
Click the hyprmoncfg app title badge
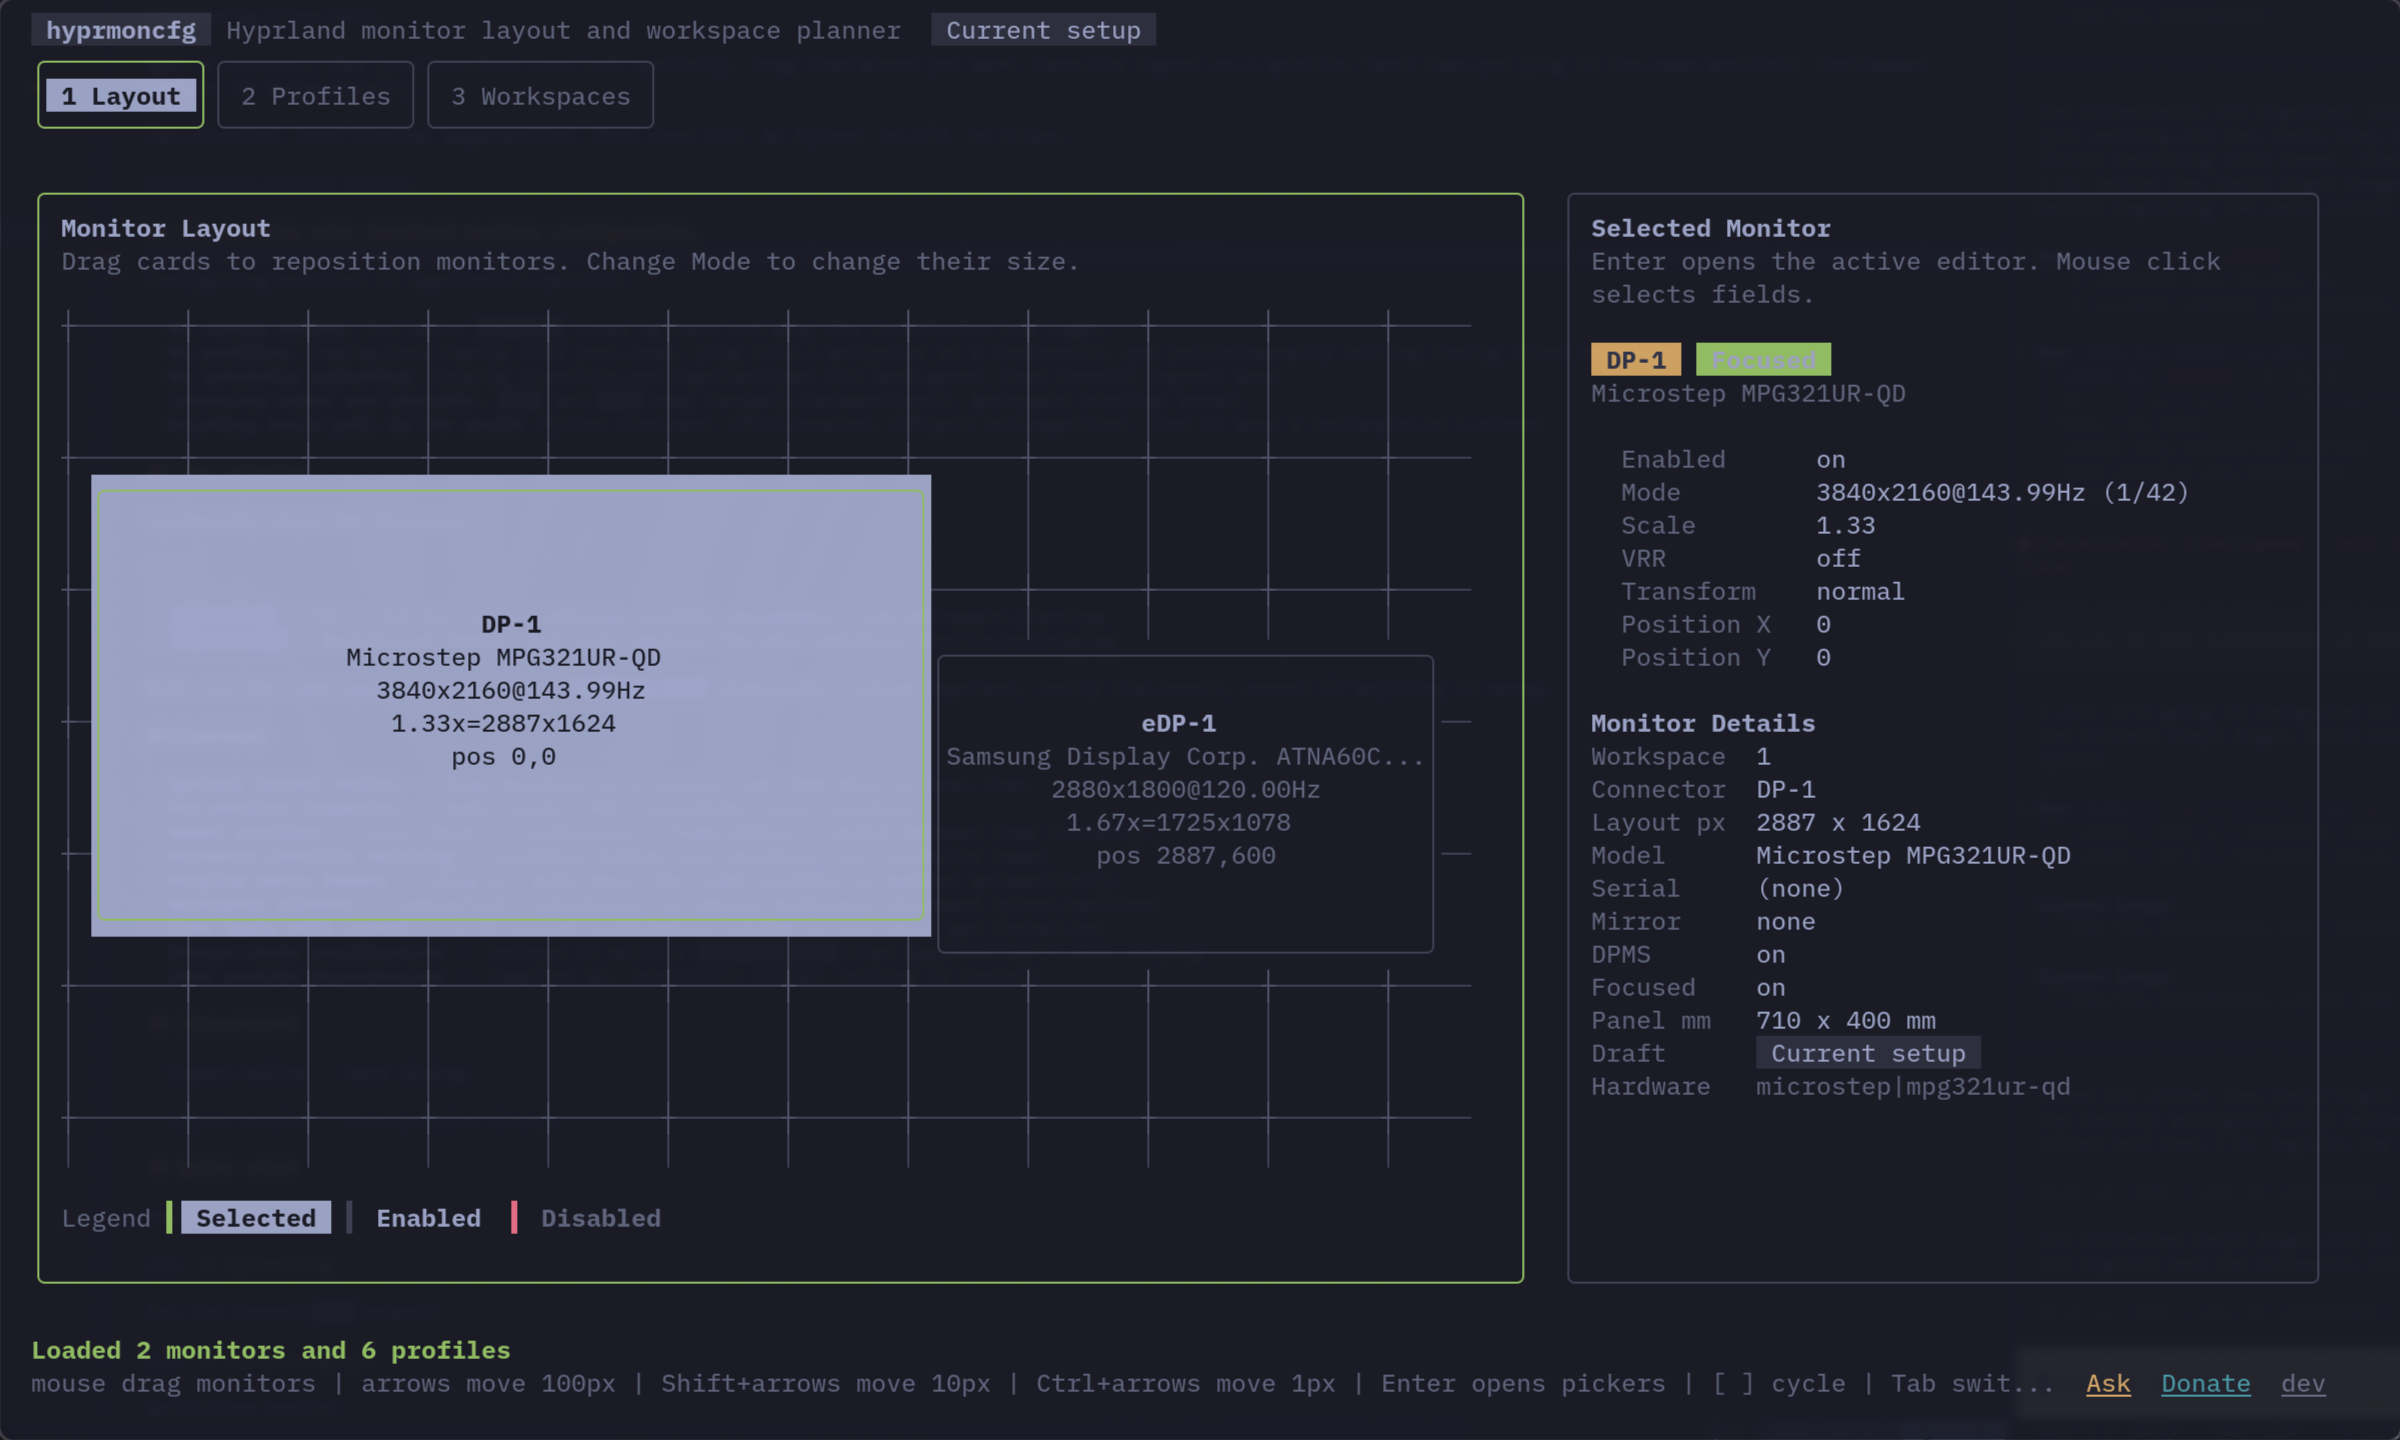coord(120,29)
